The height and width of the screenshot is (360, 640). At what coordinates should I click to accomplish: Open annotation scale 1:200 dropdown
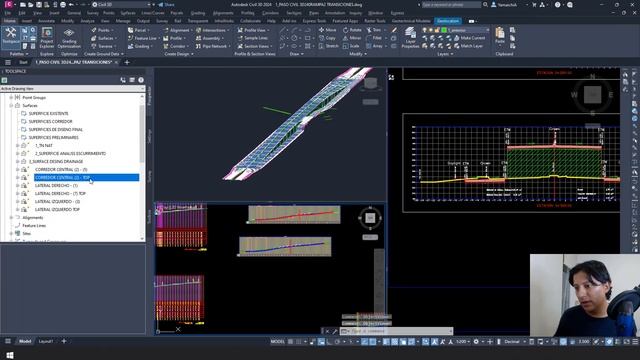coord(462,342)
